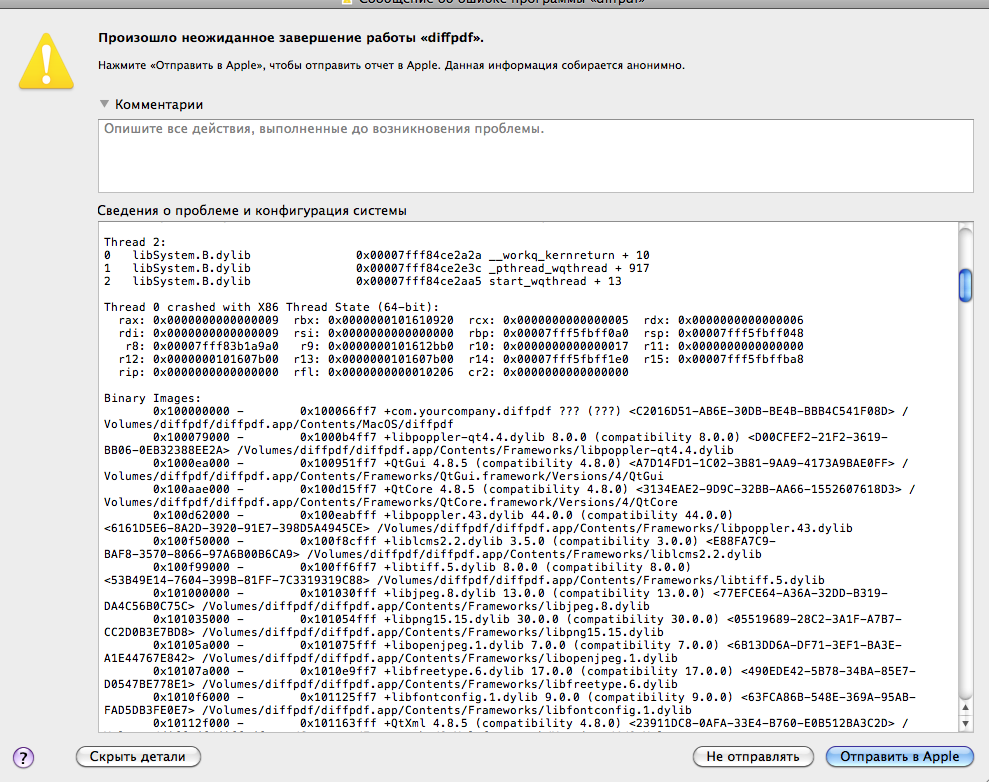Image resolution: width=989 pixels, height=782 pixels.
Task: Click the crash title mentioning «diffpdf»
Action: [x=291, y=38]
